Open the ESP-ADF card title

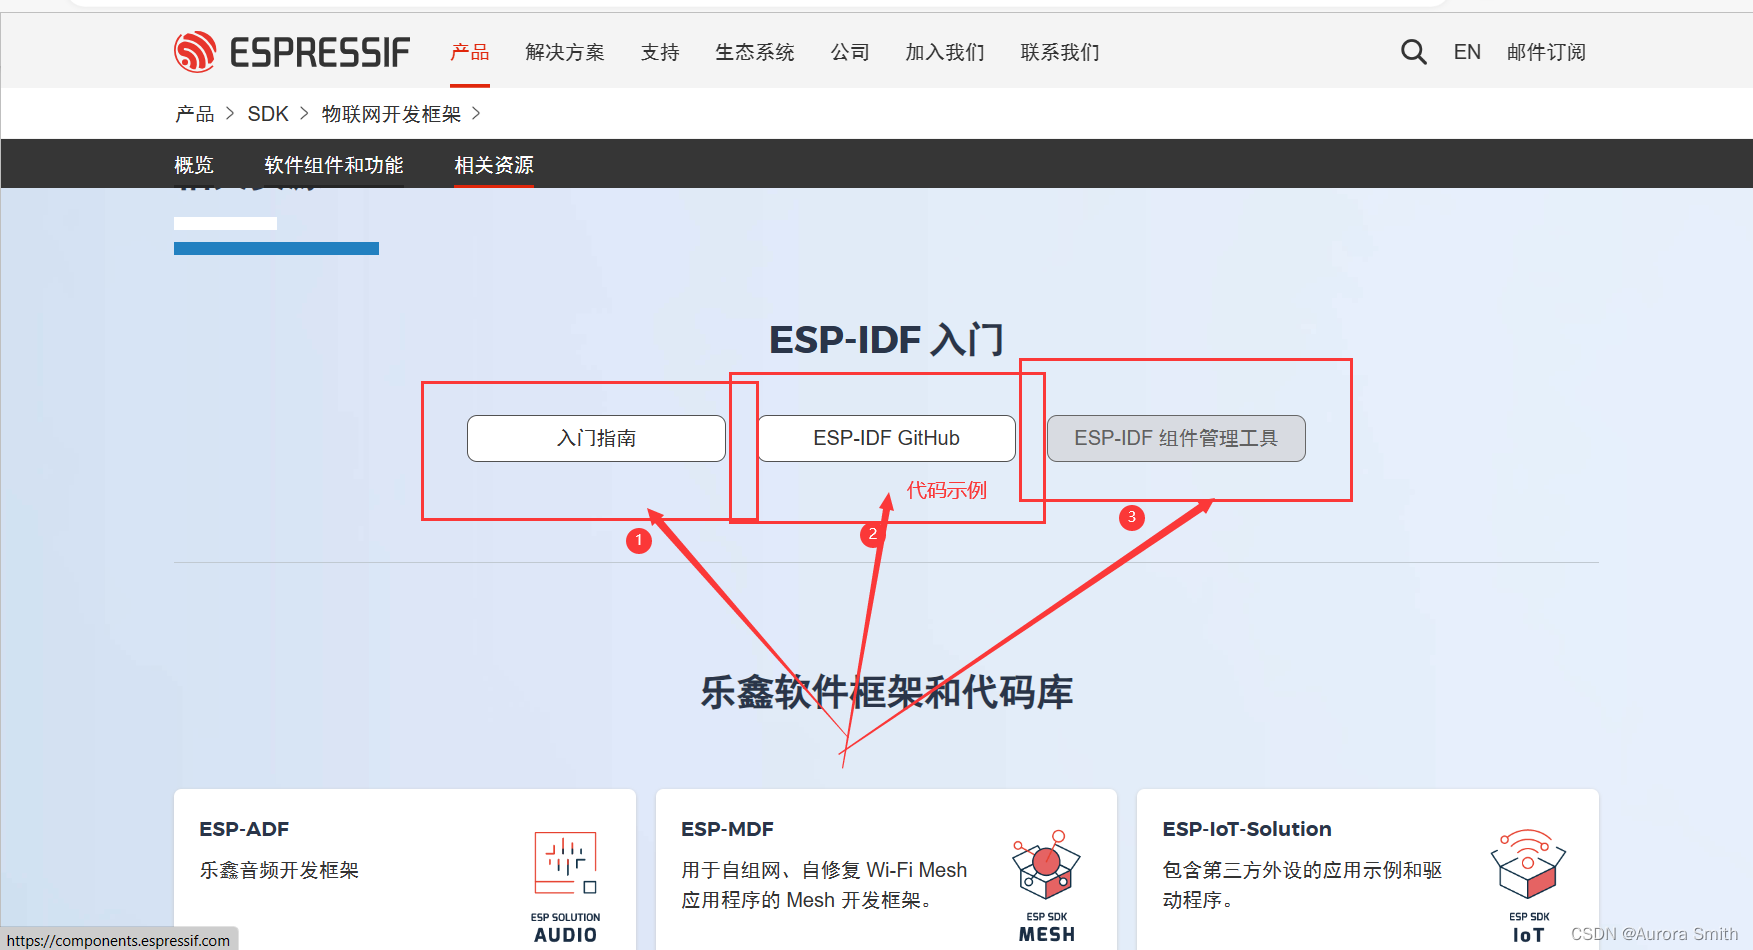click(x=244, y=829)
